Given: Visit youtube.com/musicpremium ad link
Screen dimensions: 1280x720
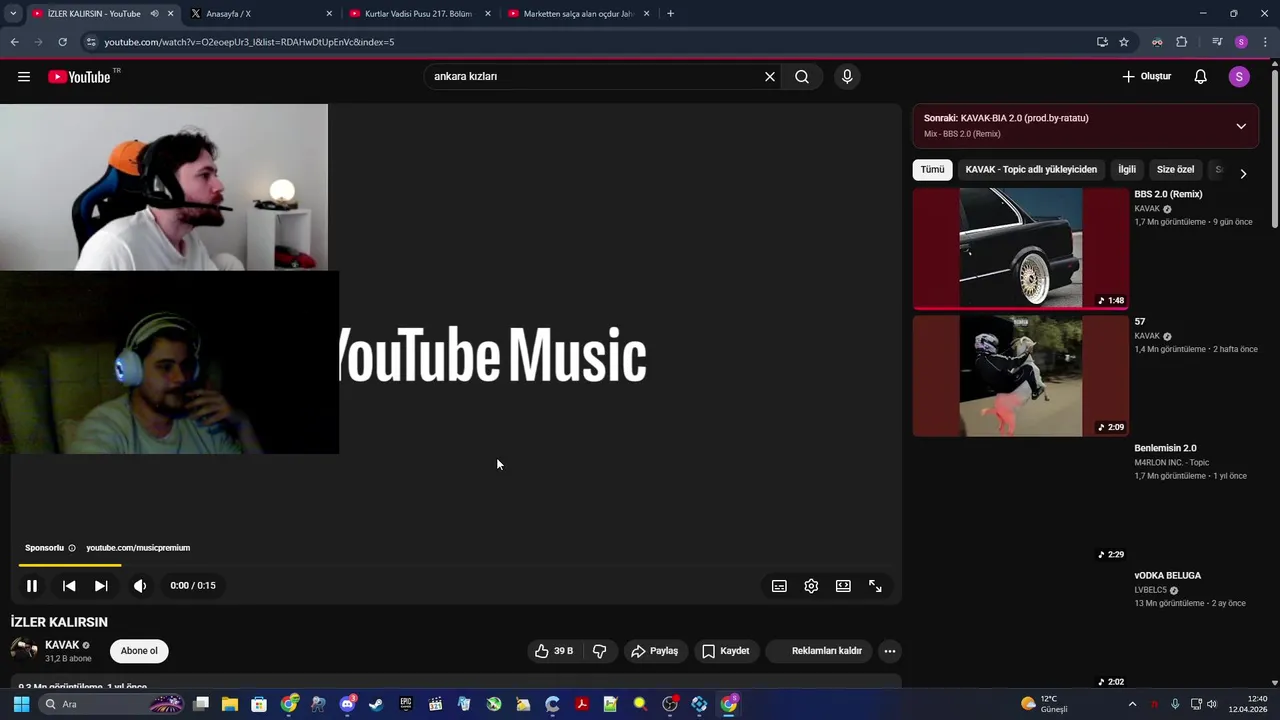Looking at the screenshot, I should coord(138,548).
